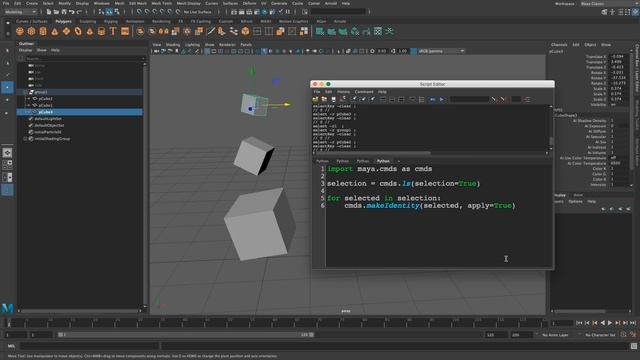This screenshot has height=360, width=640.
Task: Click the SVG shelf icon
Action: click(x=125, y=31)
